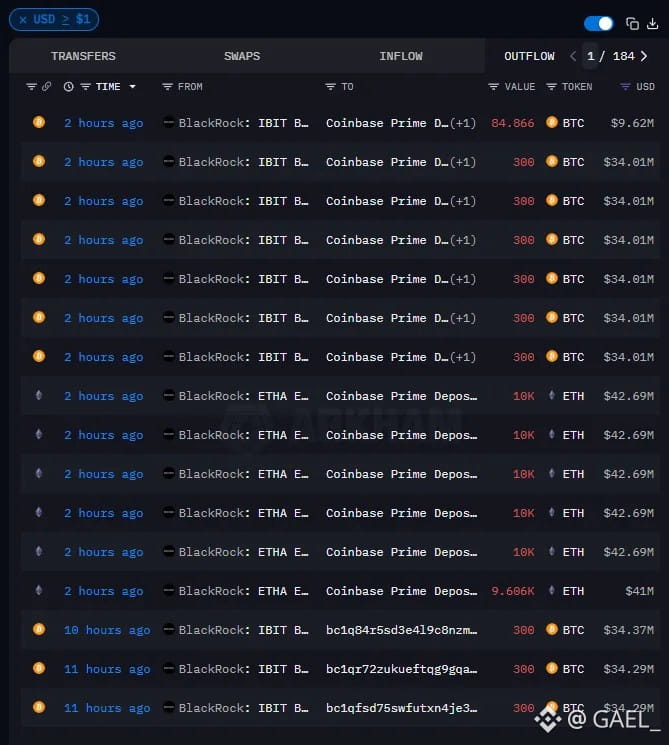The width and height of the screenshot is (669, 745).
Task: Remove the USD ≥ $1 filter chip
Action: point(22,20)
